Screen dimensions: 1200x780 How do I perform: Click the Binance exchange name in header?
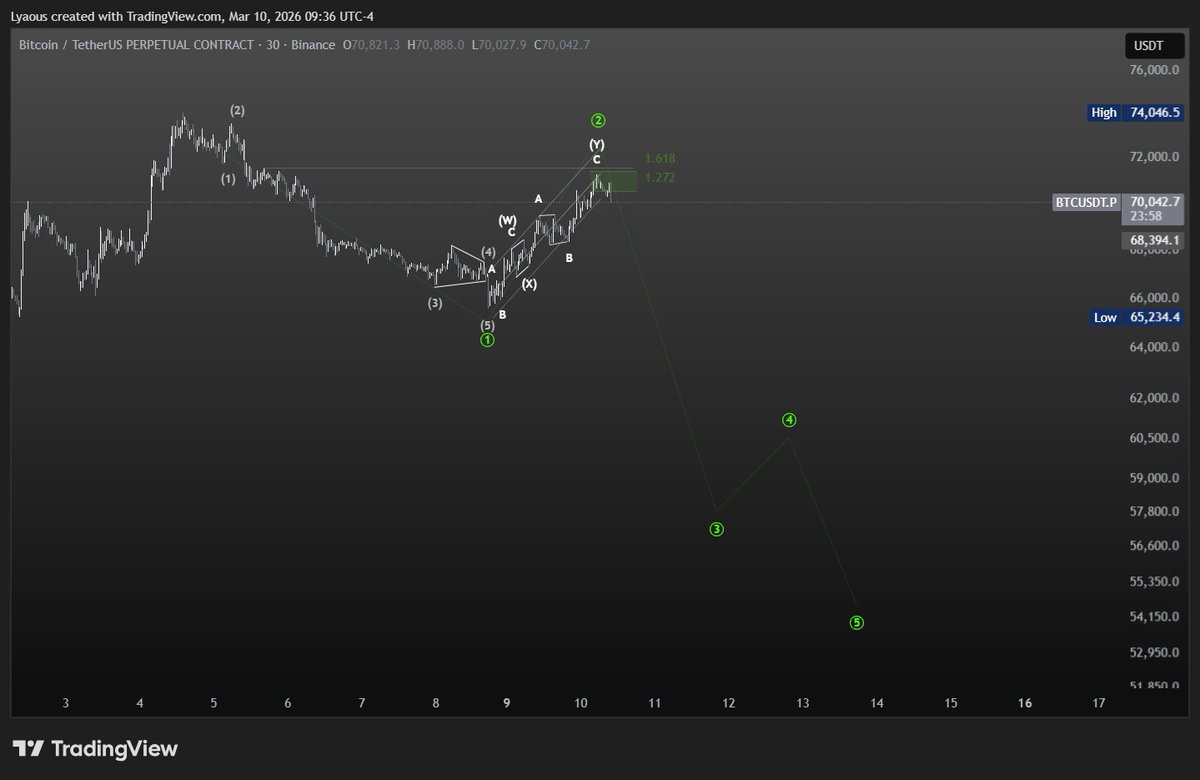click(x=315, y=45)
